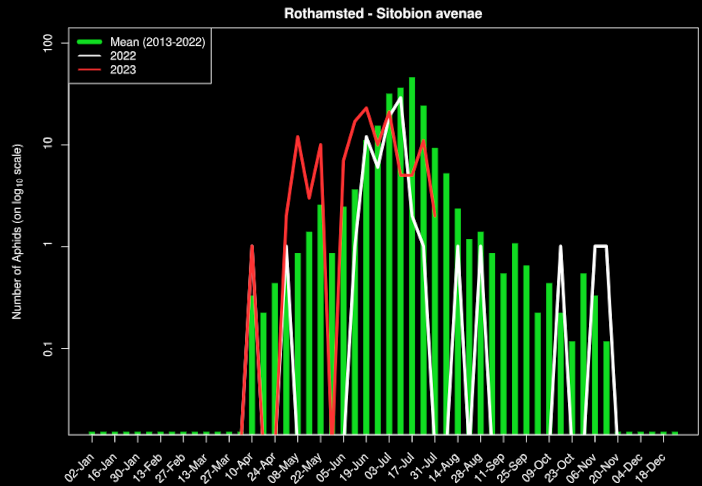Click the x-axis label '28-Aug'
Screen dimensions: 702x486
[468, 467]
